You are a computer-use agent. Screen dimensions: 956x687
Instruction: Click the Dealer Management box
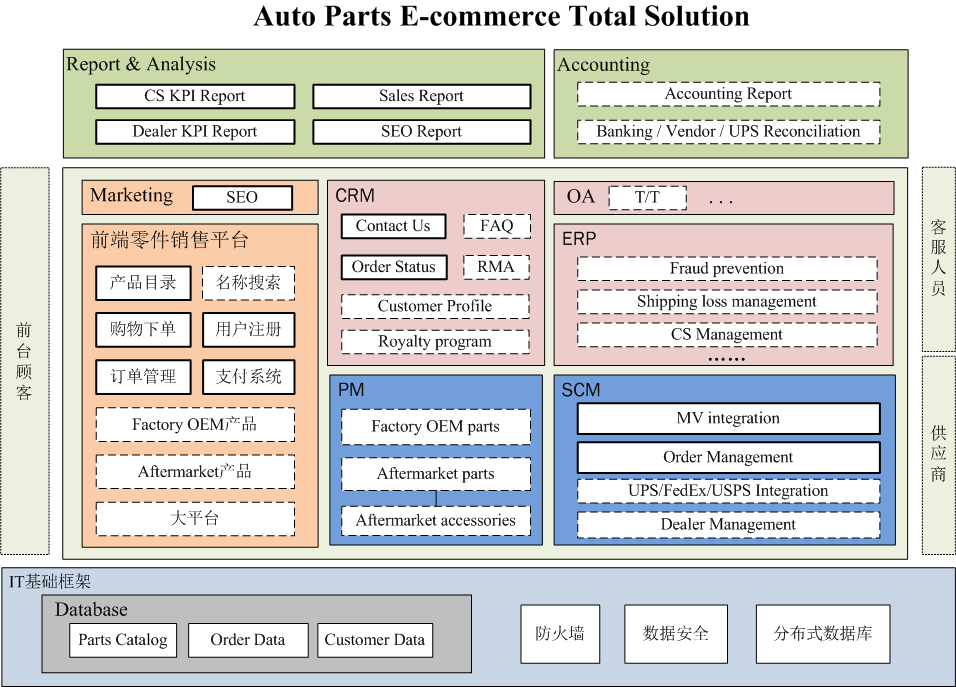[728, 525]
